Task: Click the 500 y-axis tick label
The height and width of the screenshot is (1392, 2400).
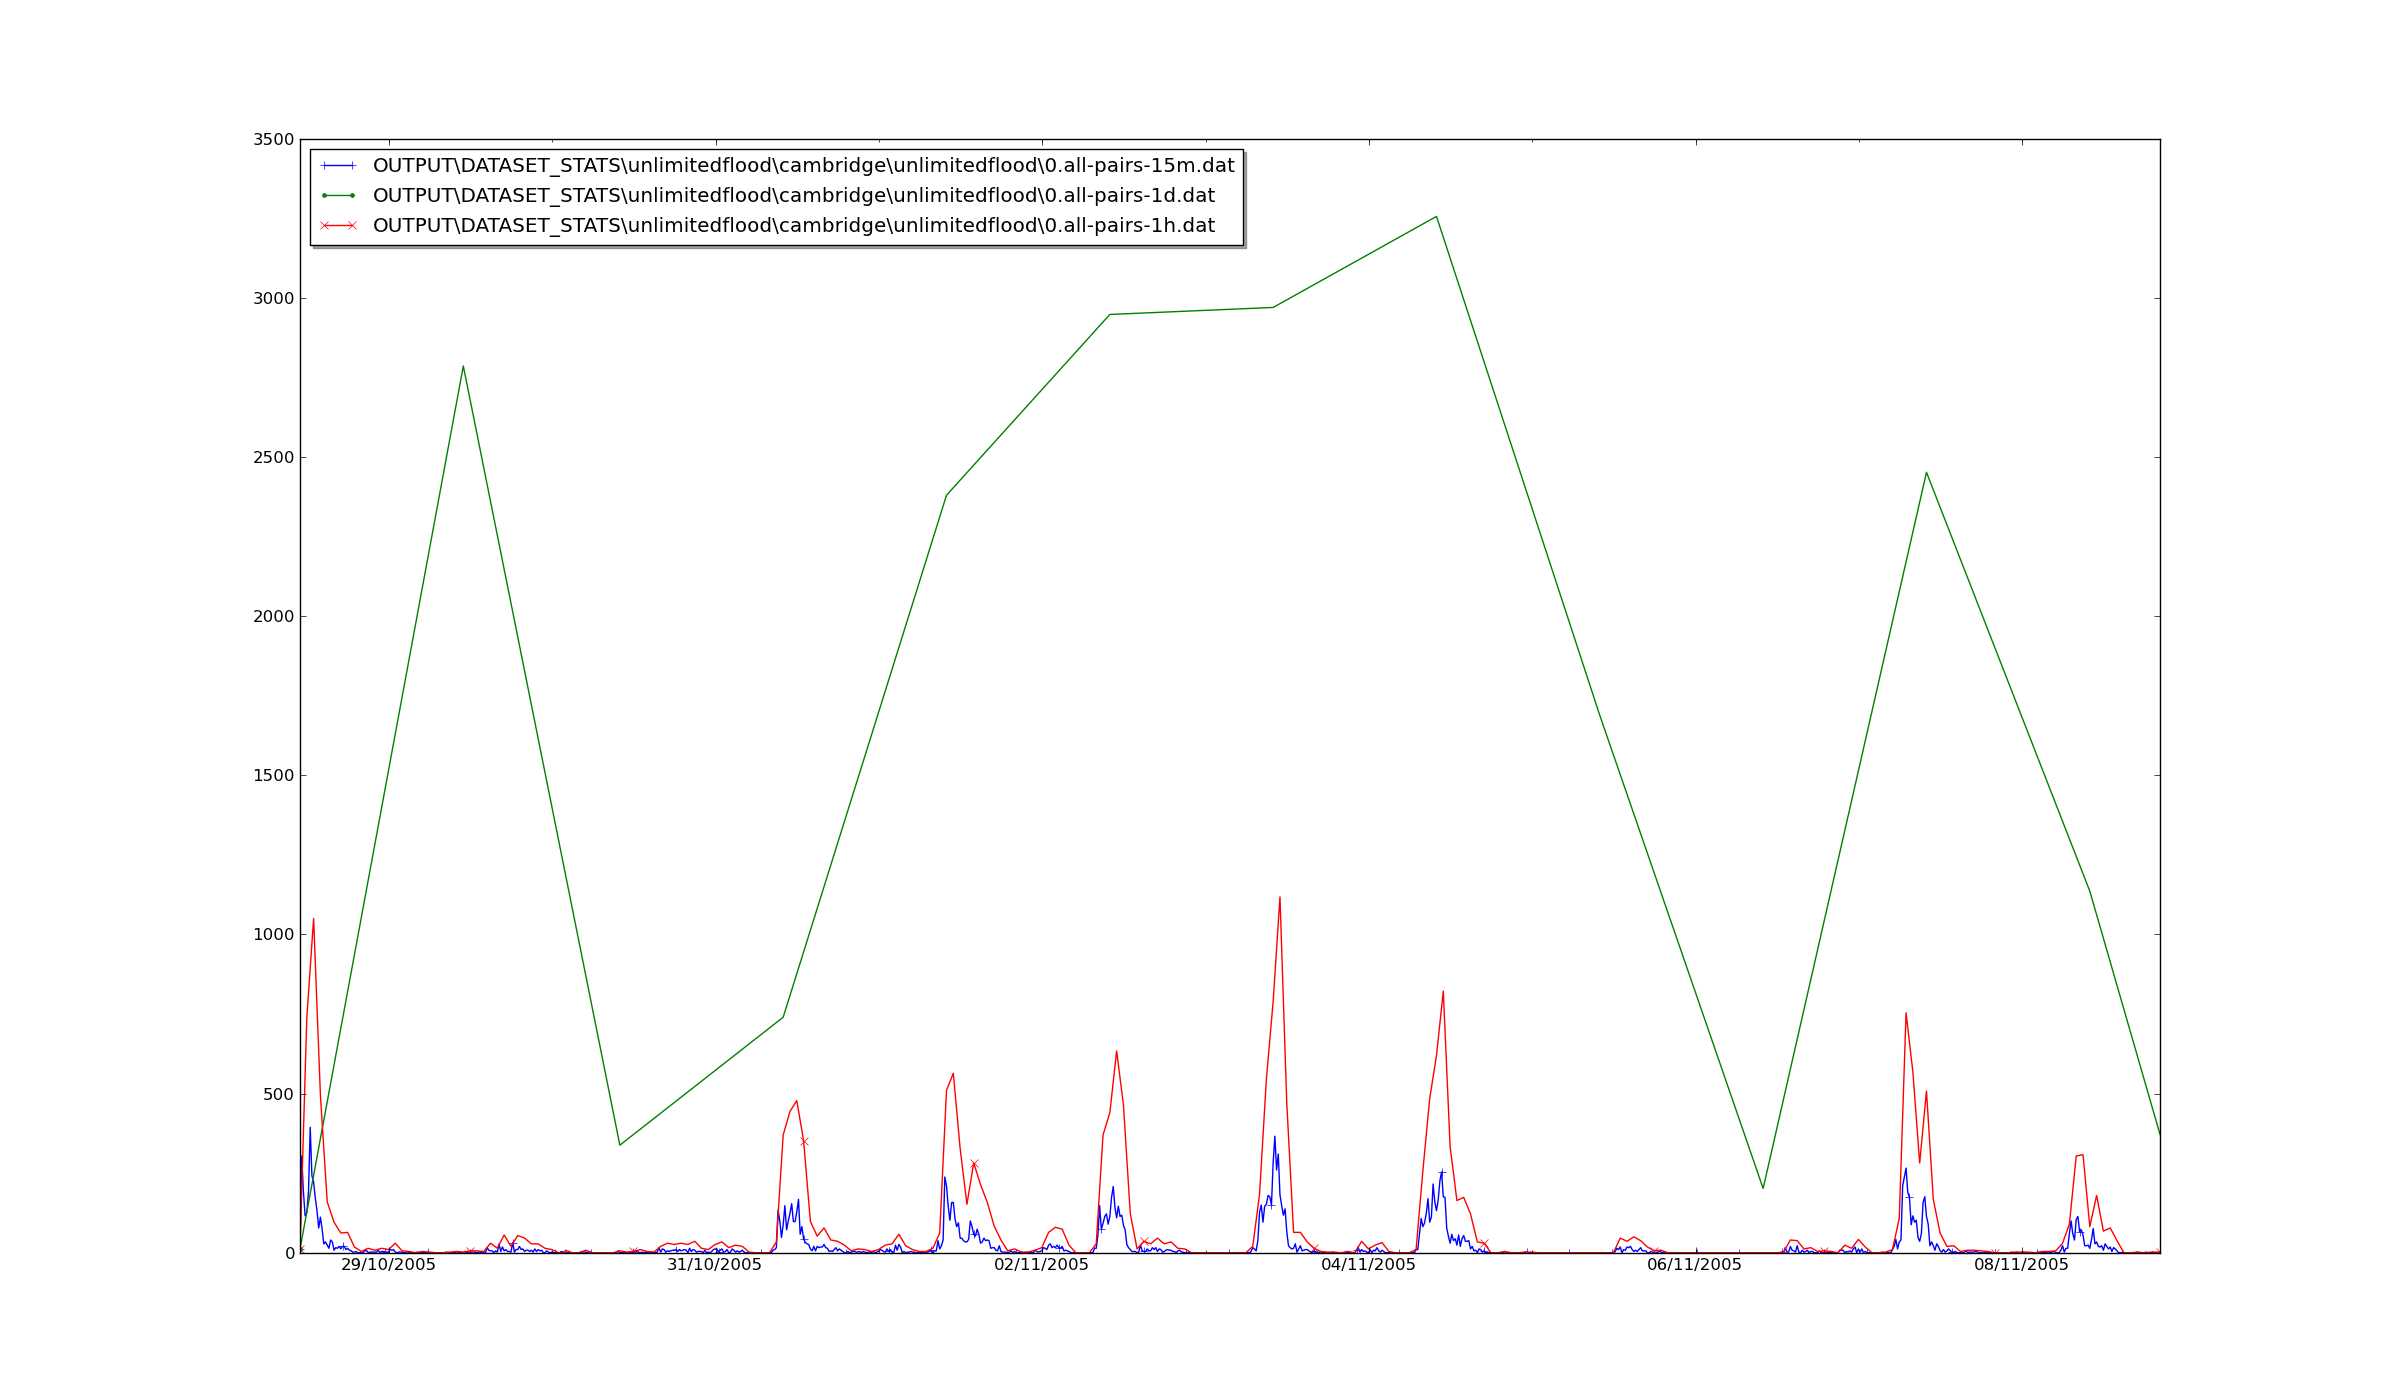Action: coord(278,1094)
